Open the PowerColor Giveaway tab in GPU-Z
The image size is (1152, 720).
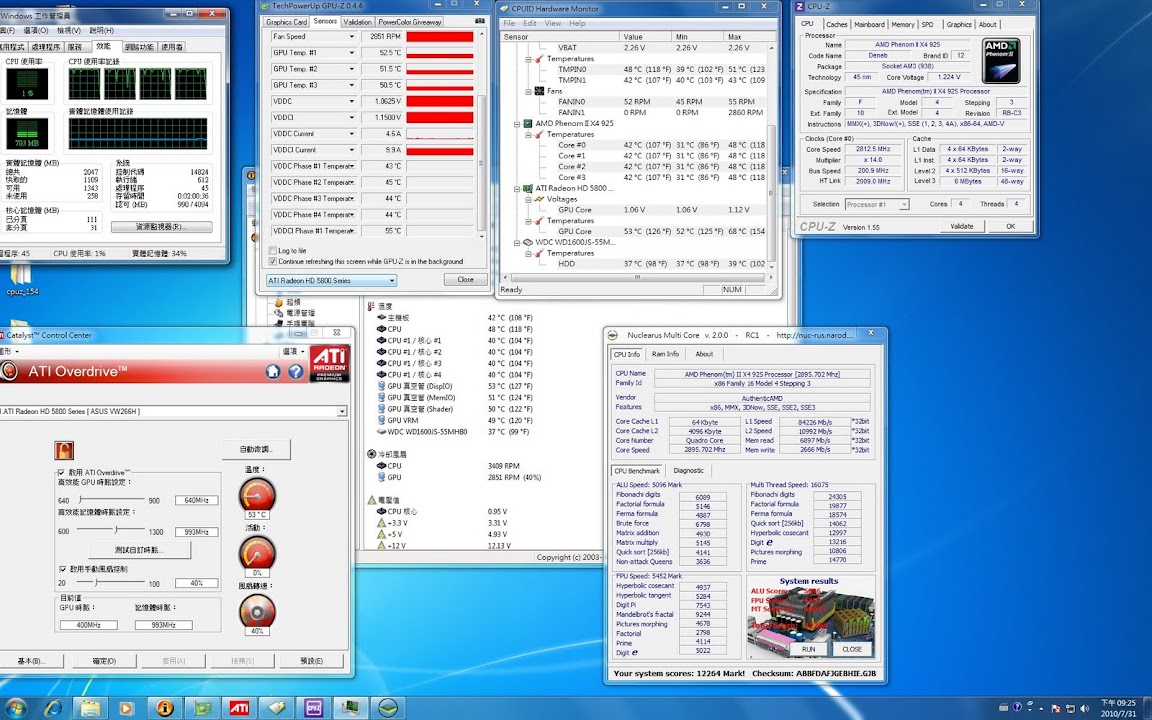click(410, 22)
